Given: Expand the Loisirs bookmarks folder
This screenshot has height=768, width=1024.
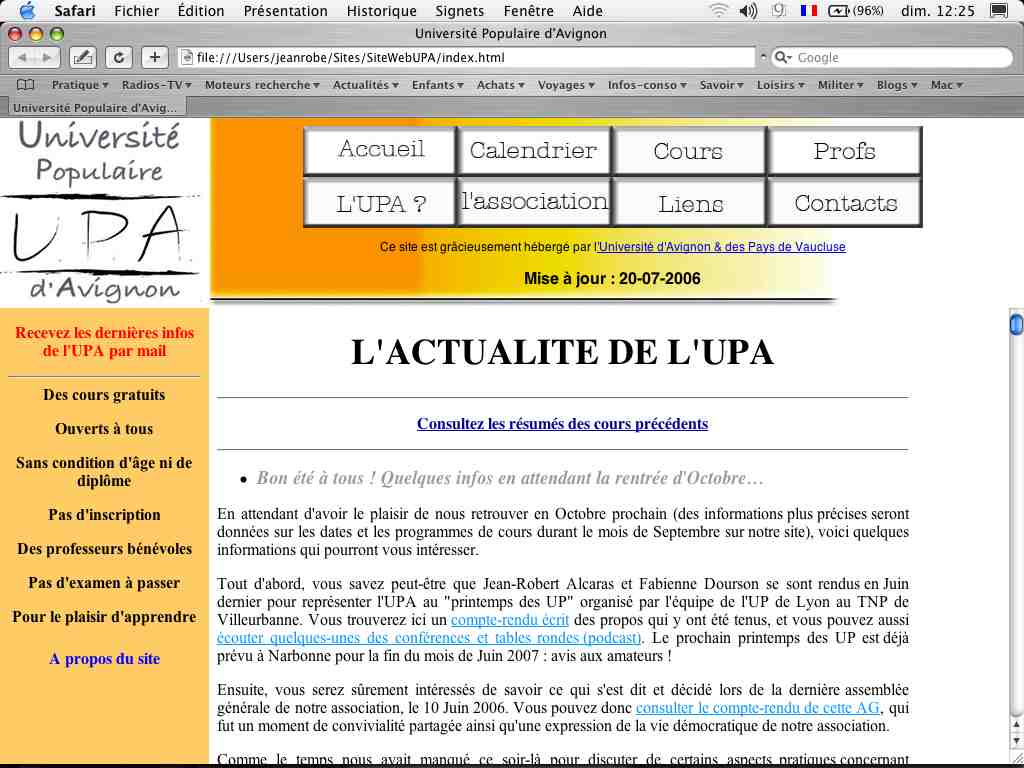Looking at the screenshot, I should coord(780,85).
